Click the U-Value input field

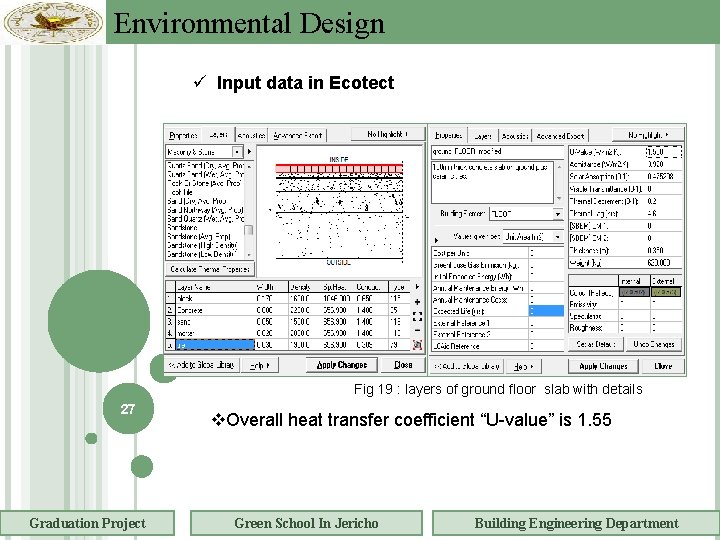(664, 152)
